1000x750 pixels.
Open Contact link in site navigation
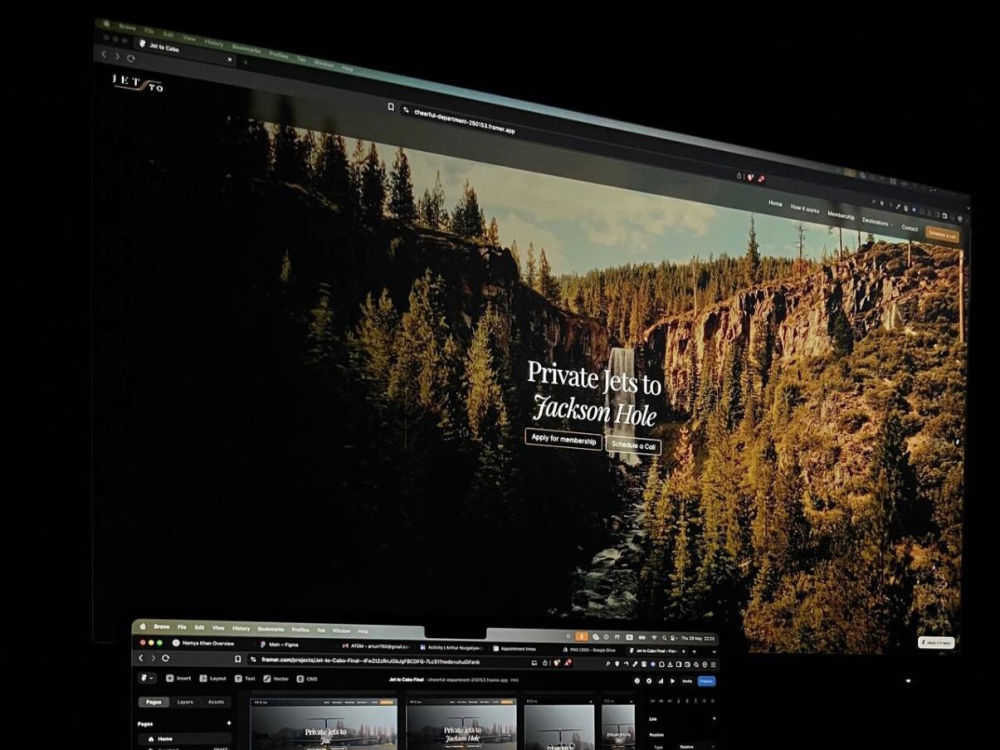909,228
